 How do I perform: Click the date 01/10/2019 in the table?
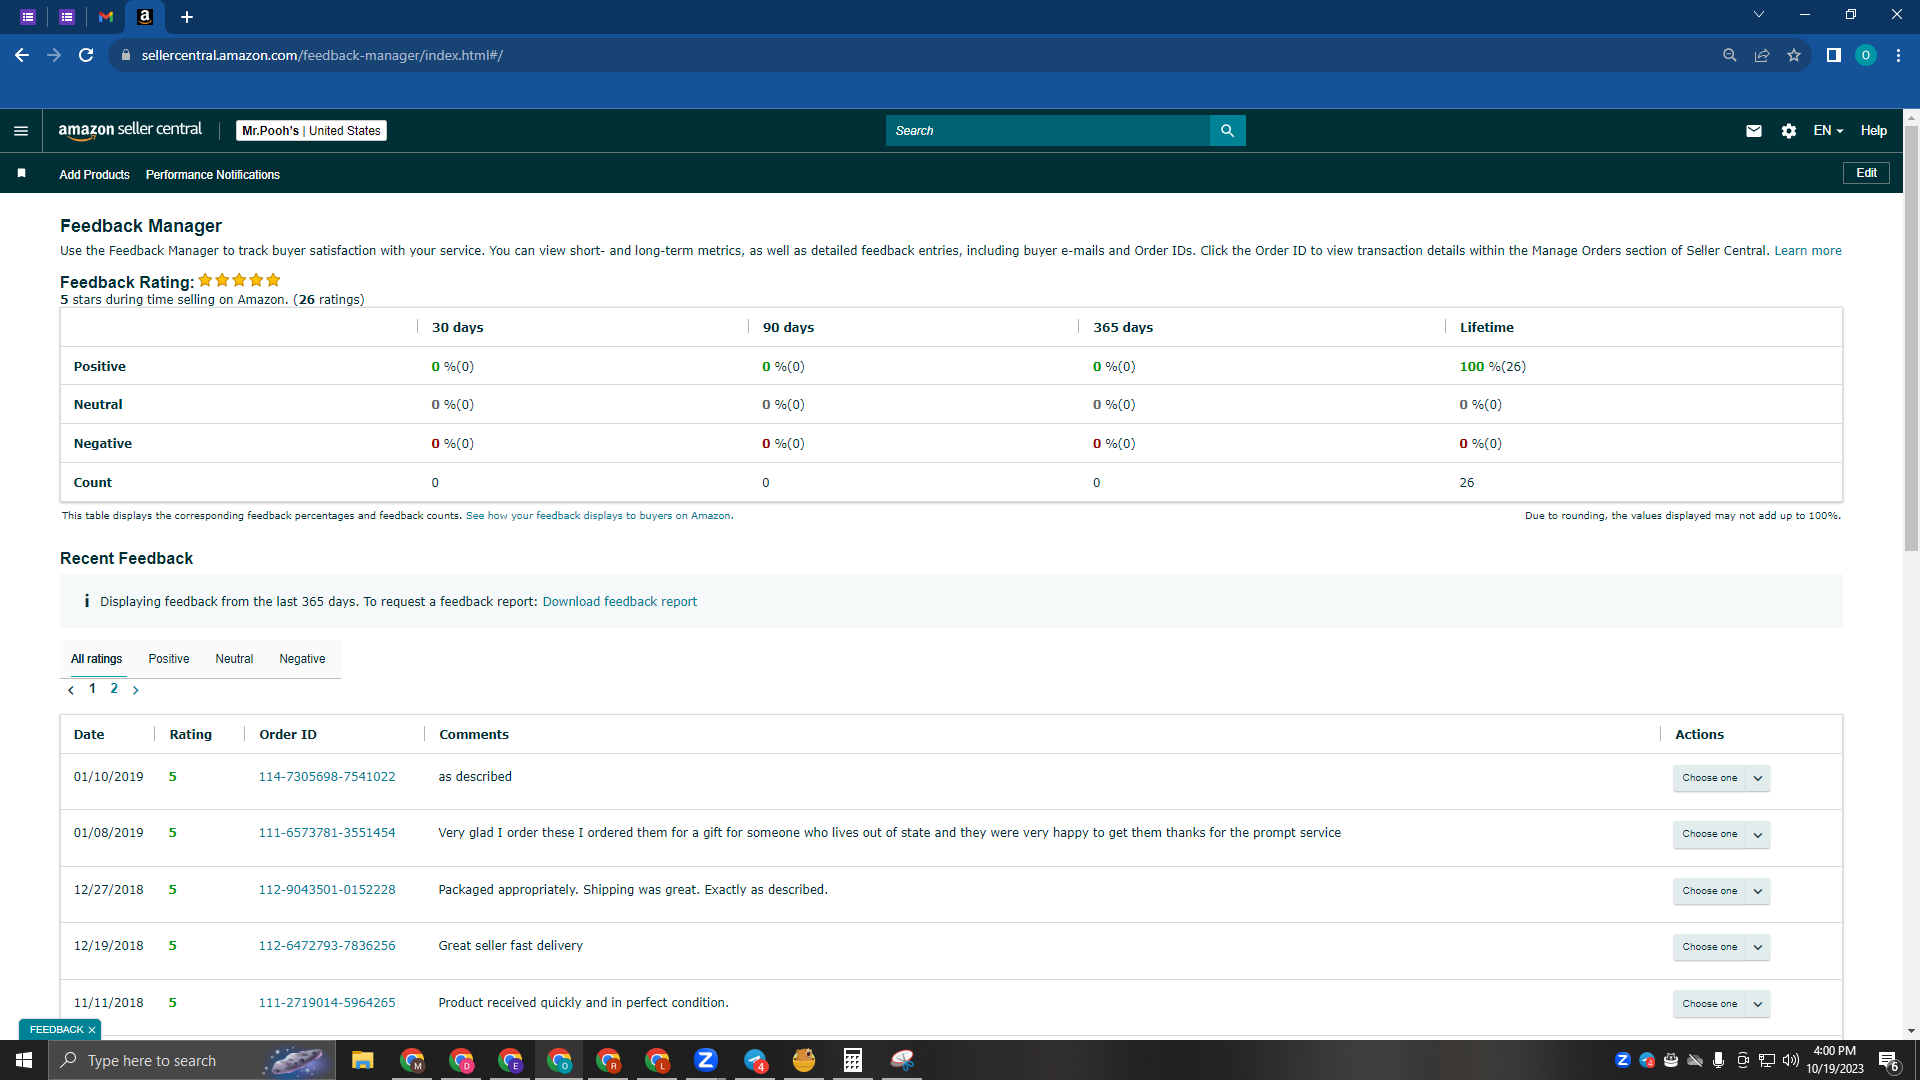pos(108,777)
